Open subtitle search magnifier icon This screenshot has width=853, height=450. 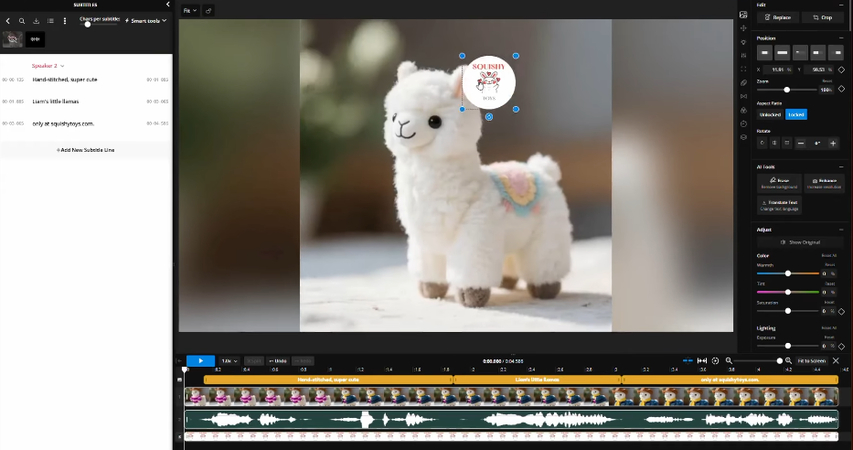22,21
